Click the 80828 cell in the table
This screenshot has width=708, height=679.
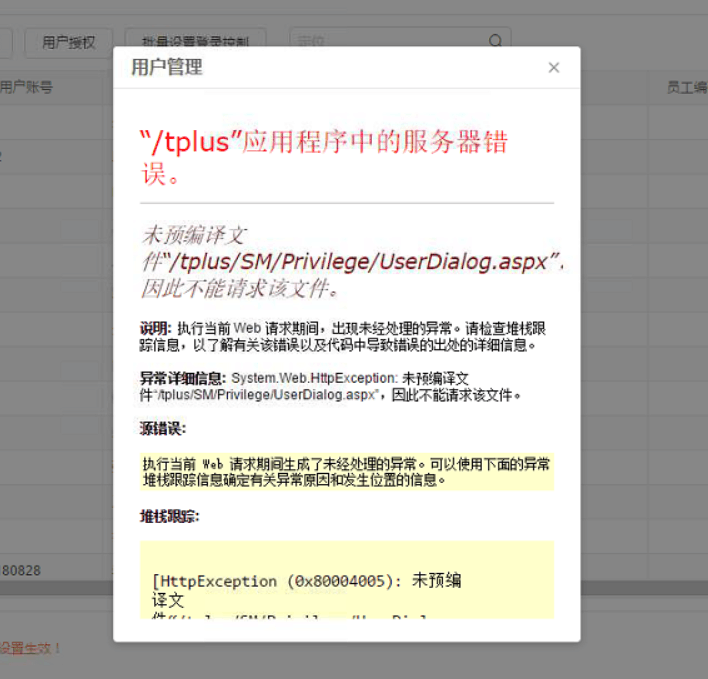pyautogui.click(x=21, y=571)
